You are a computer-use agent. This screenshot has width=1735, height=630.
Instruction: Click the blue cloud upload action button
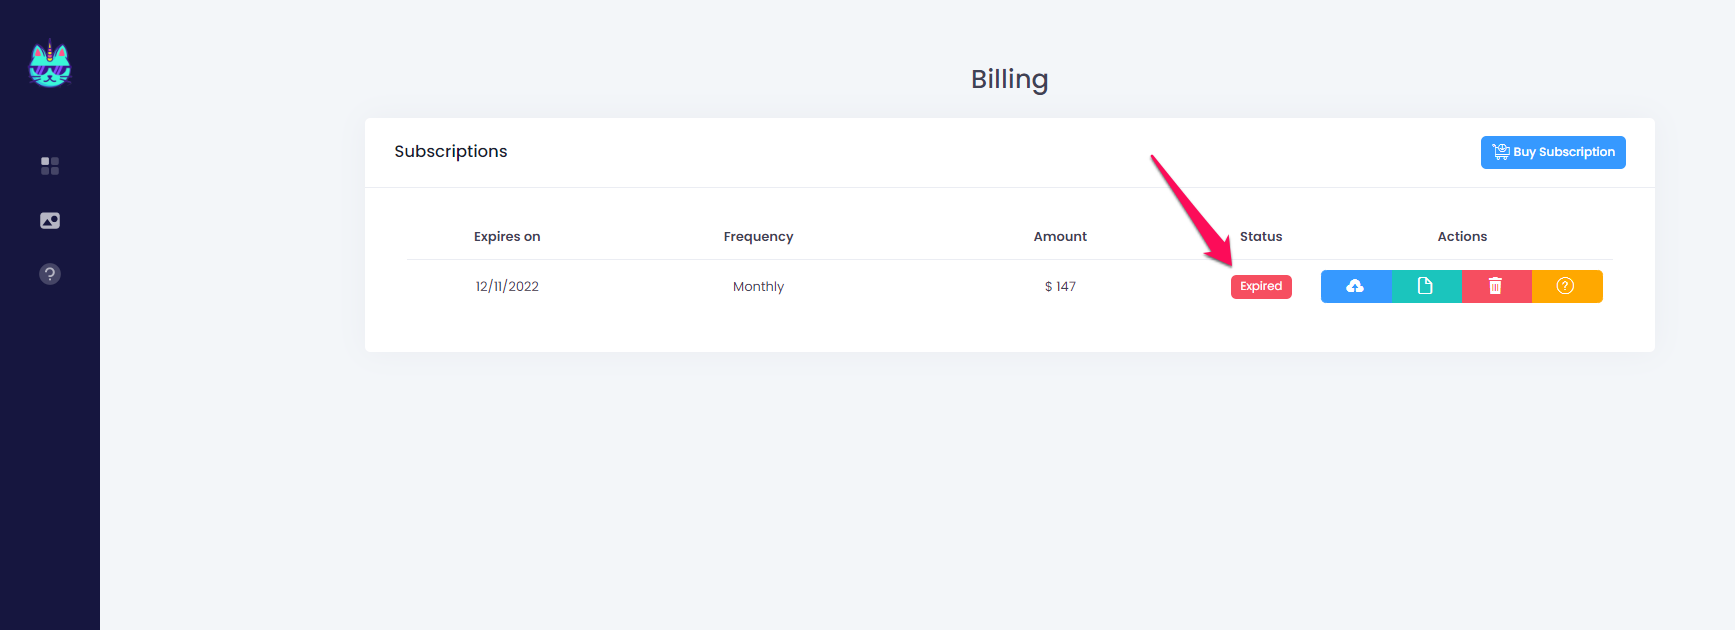point(1356,286)
